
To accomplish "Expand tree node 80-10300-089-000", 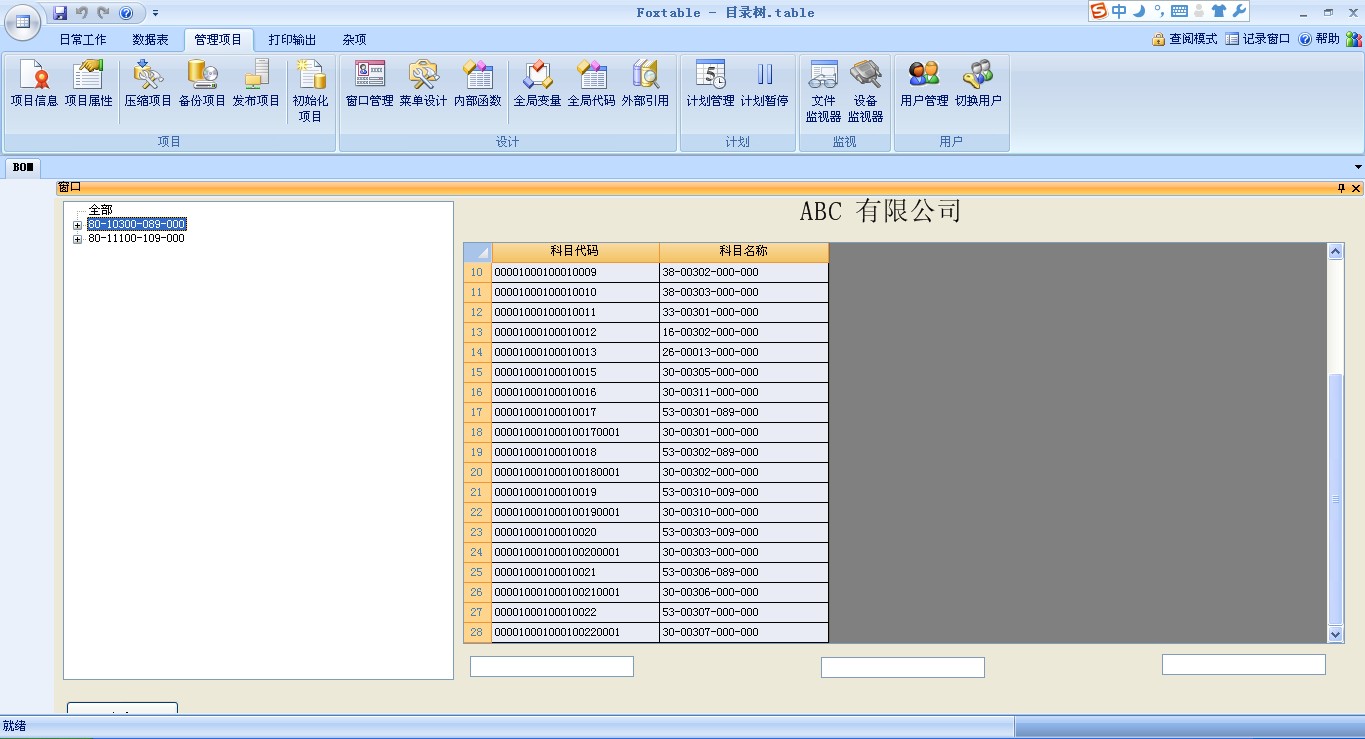I will click(x=78, y=225).
